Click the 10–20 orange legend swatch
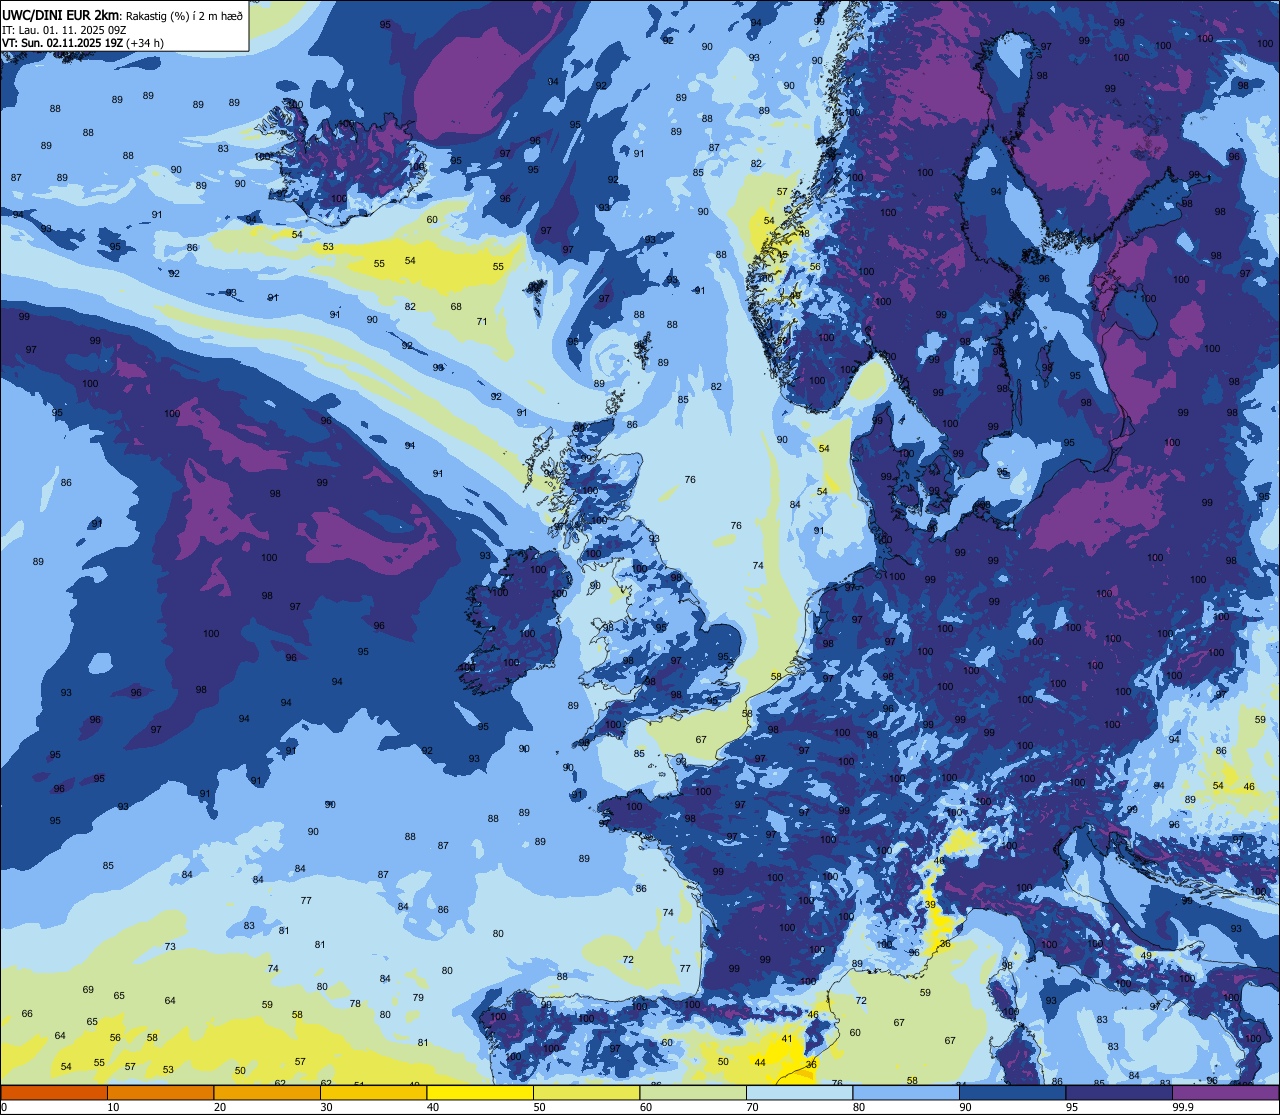Image resolution: width=1280 pixels, height=1115 pixels. 160,1092
